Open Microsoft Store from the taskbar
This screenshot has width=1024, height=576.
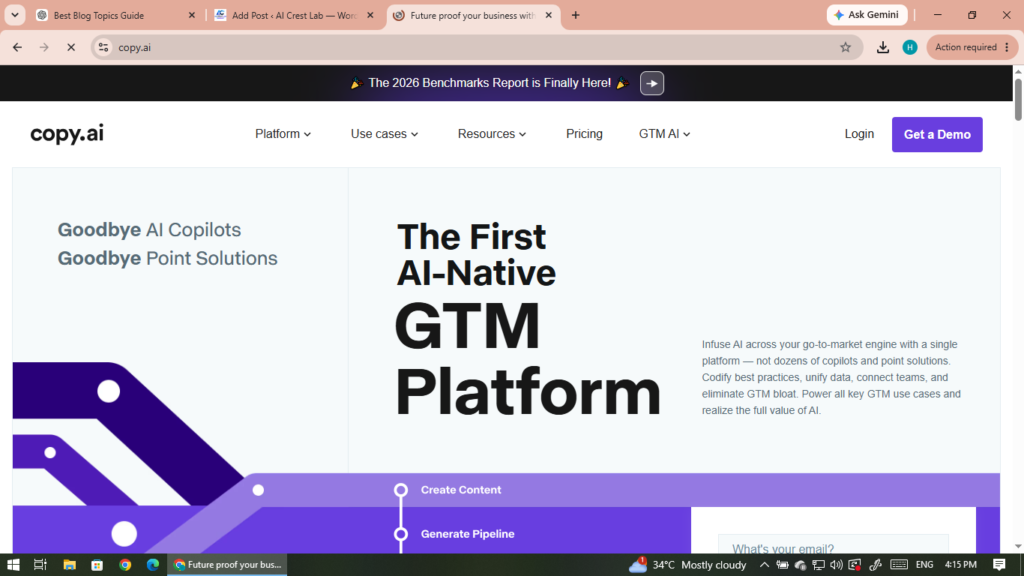pyautogui.click(x=97, y=564)
